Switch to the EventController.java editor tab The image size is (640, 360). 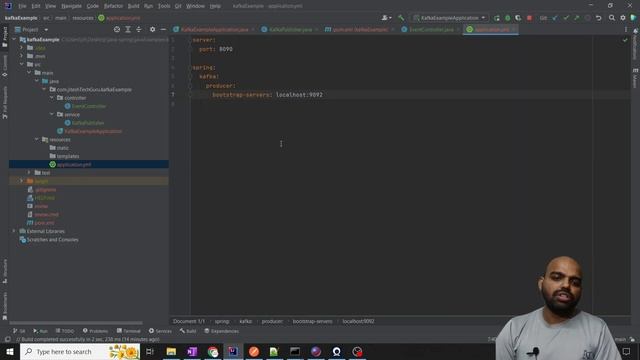[x=431, y=29]
